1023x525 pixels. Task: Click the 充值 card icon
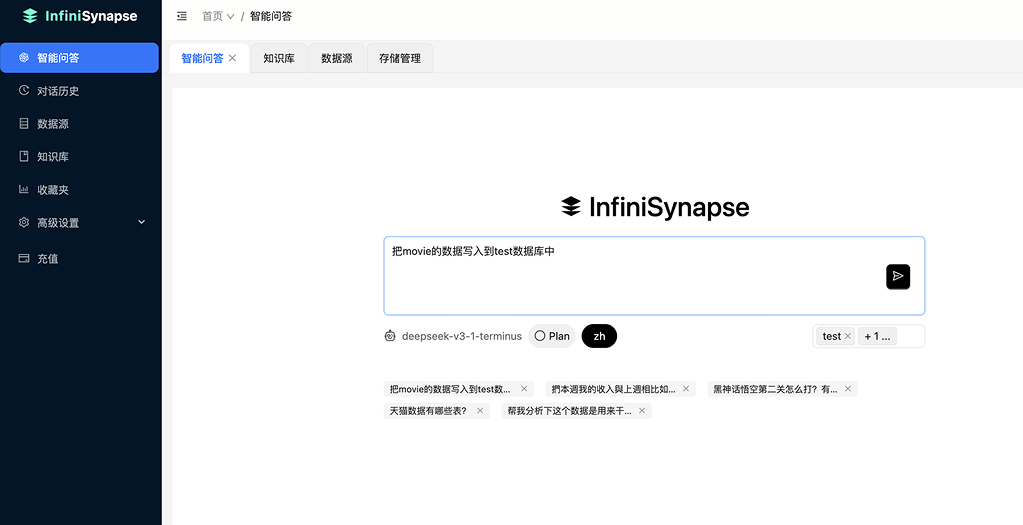(x=24, y=258)
